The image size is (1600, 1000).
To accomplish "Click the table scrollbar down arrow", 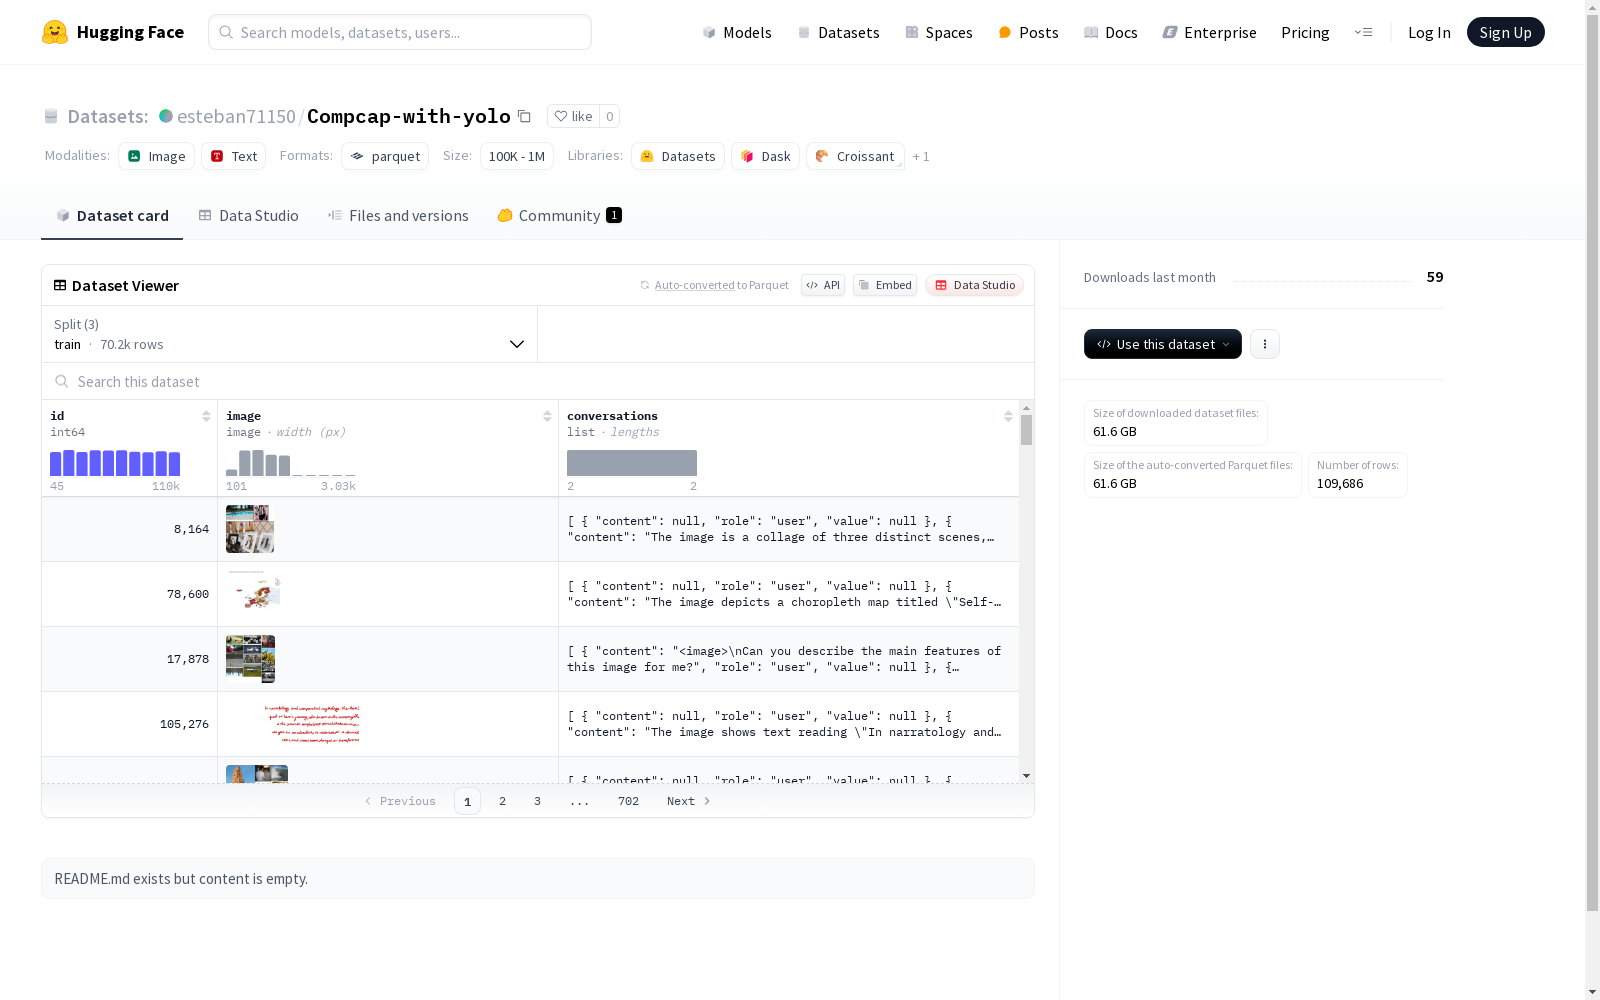I will [x=1026, y=776].
